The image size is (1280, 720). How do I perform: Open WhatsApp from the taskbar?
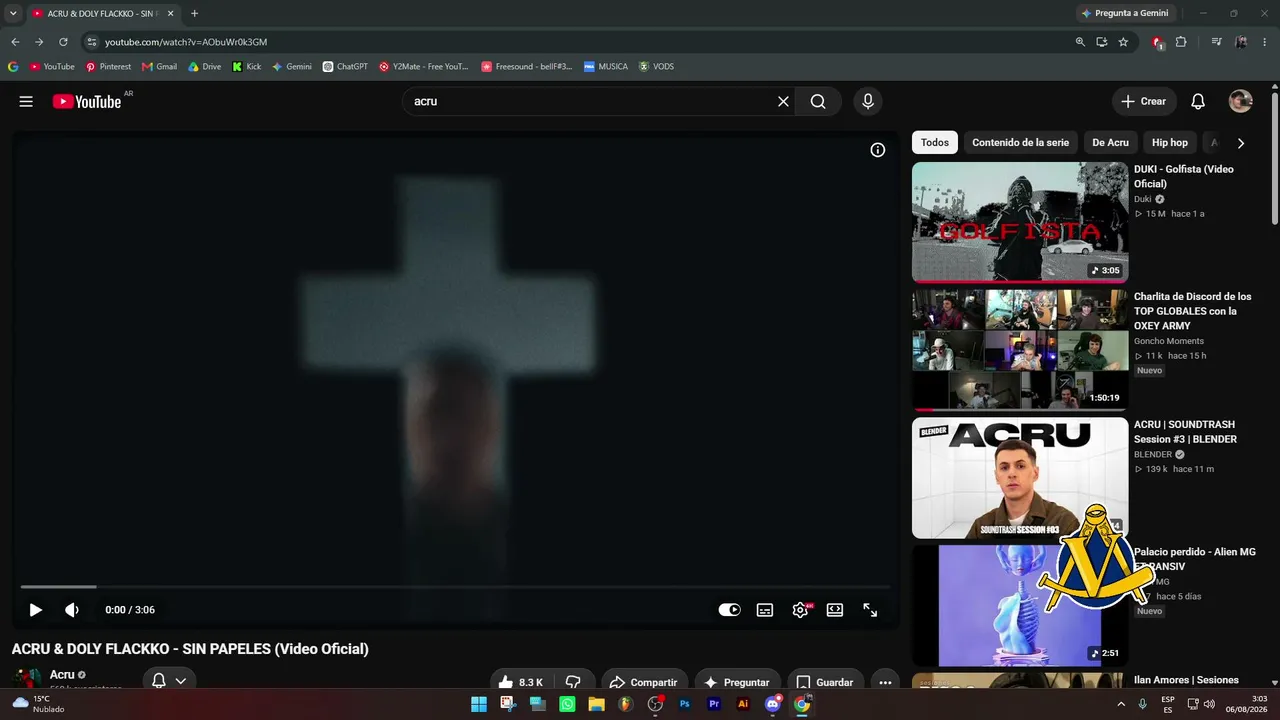567,704
